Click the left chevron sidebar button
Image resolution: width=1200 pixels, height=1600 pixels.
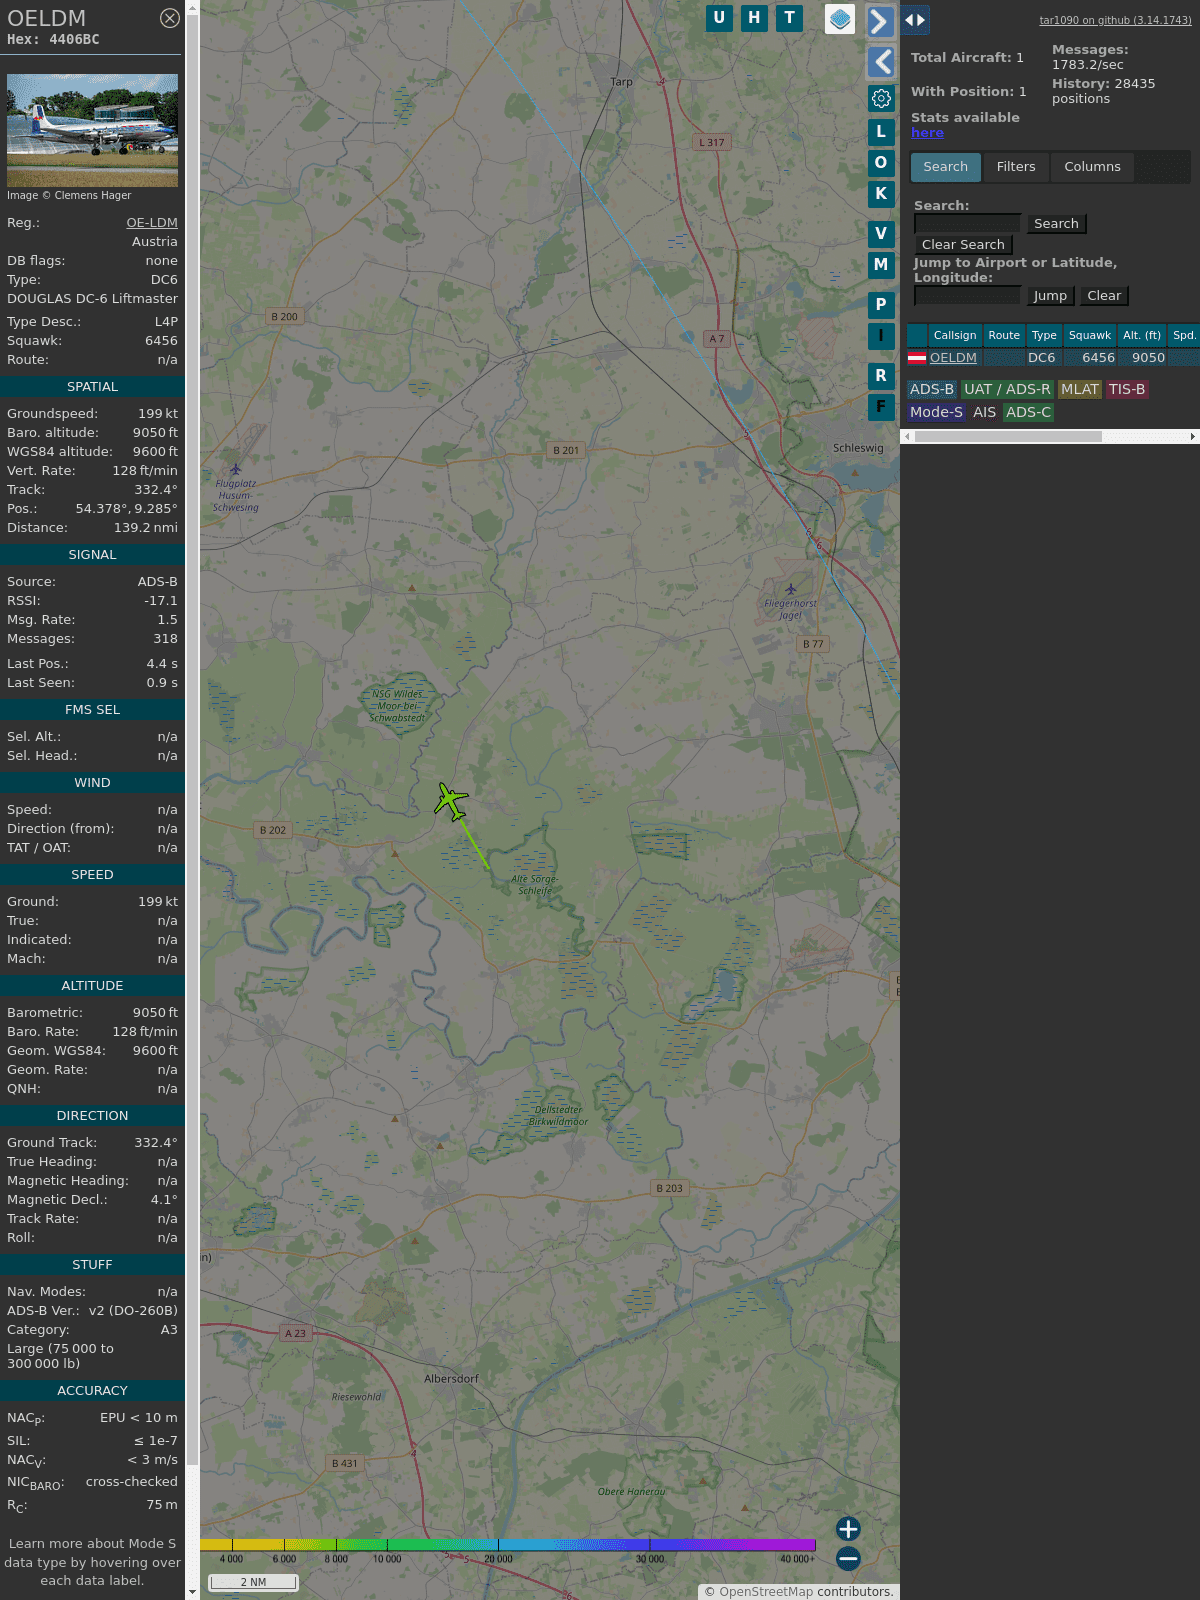(880, 62)
